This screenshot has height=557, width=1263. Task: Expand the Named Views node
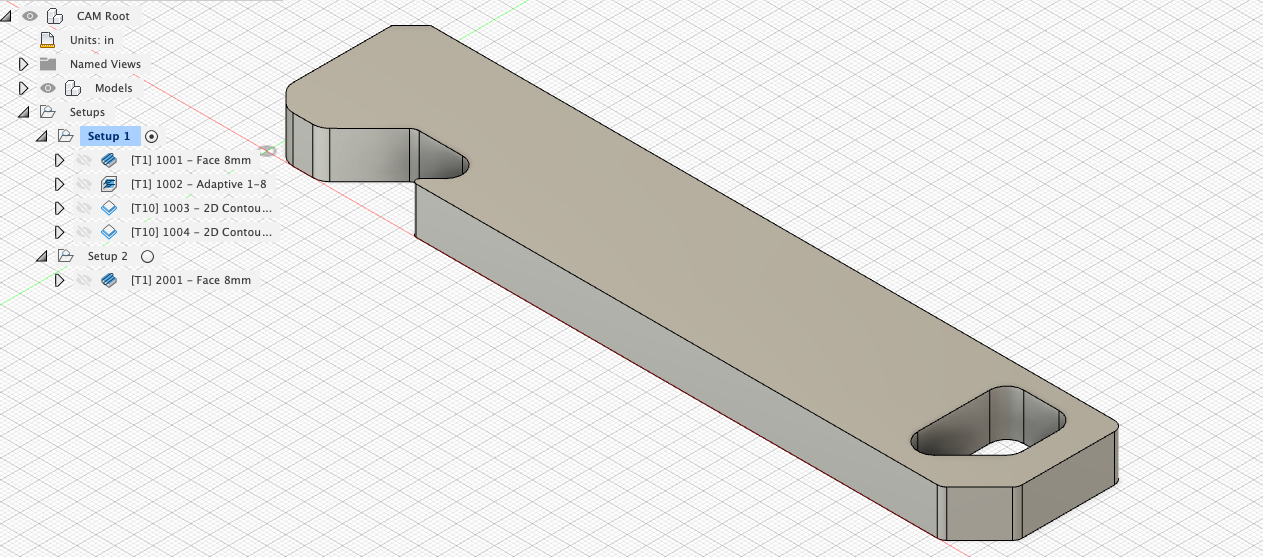[x=24, y=64]
